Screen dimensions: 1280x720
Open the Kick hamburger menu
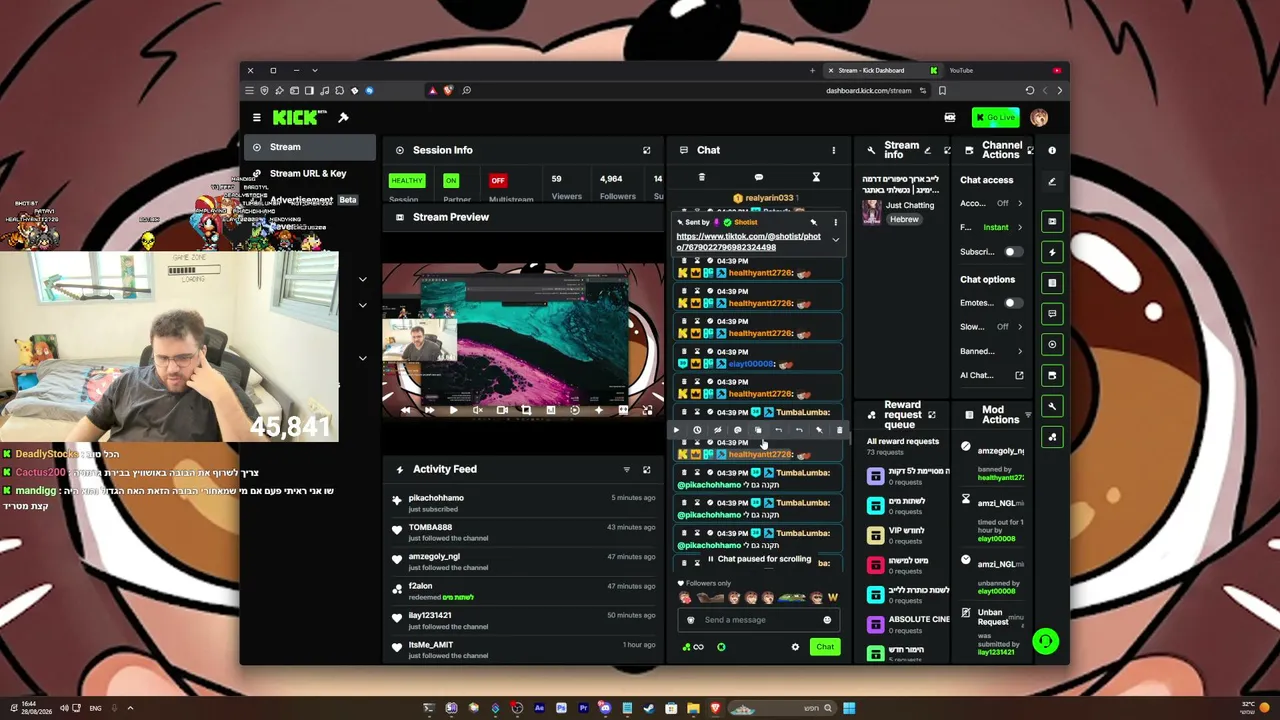click(x=257, y=118)
